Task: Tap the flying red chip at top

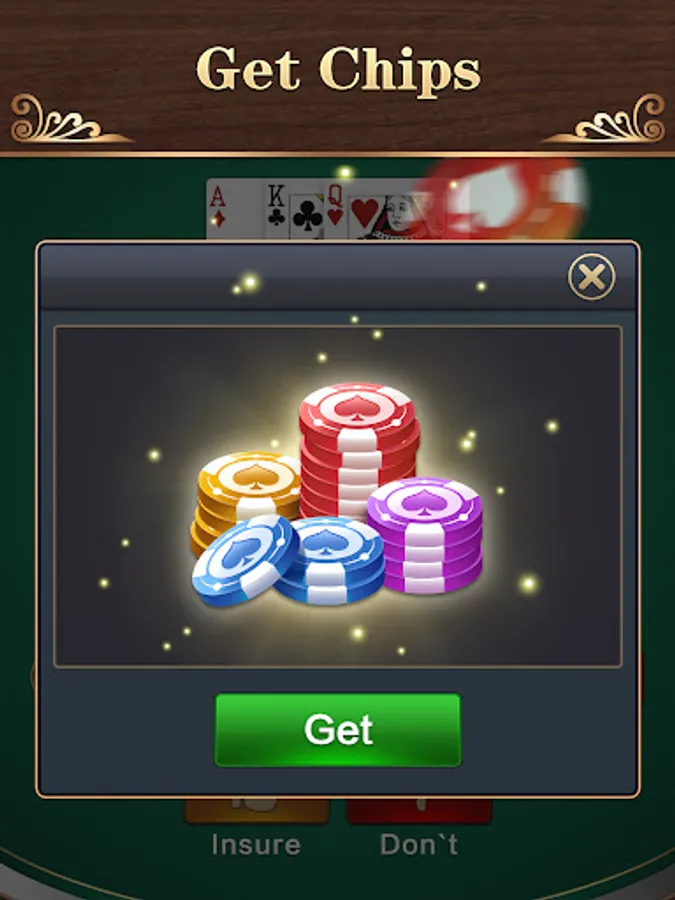Action: click(505, 198)
